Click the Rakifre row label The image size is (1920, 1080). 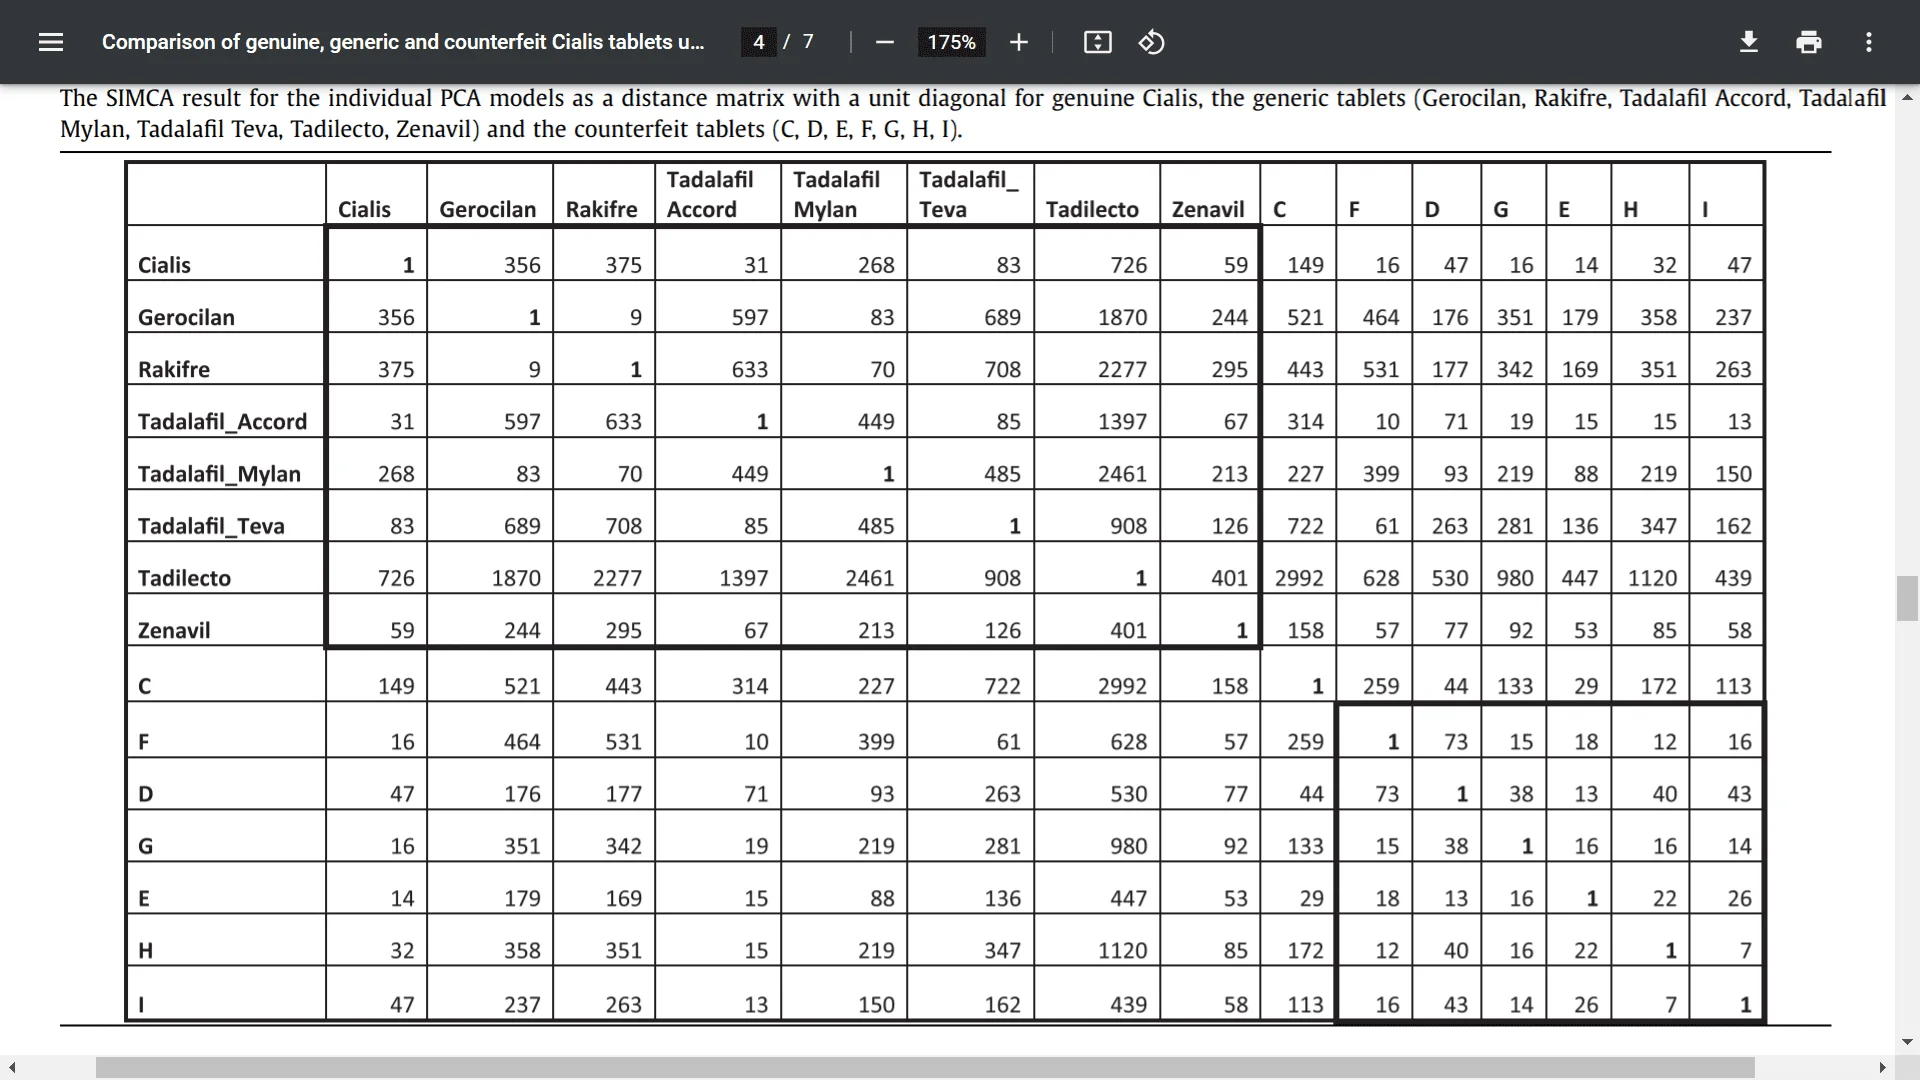tap(174, 369)
